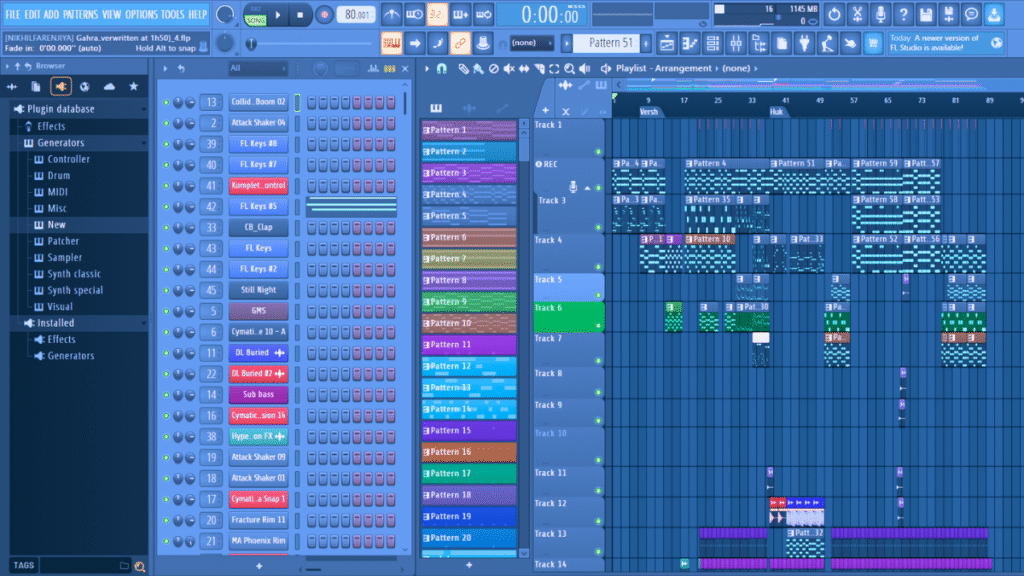Image resolution: width=1024 pixels, height=576 pixels.
Task: Open the undo history icon in top toolbar
Action: click(x=834, y=14)
